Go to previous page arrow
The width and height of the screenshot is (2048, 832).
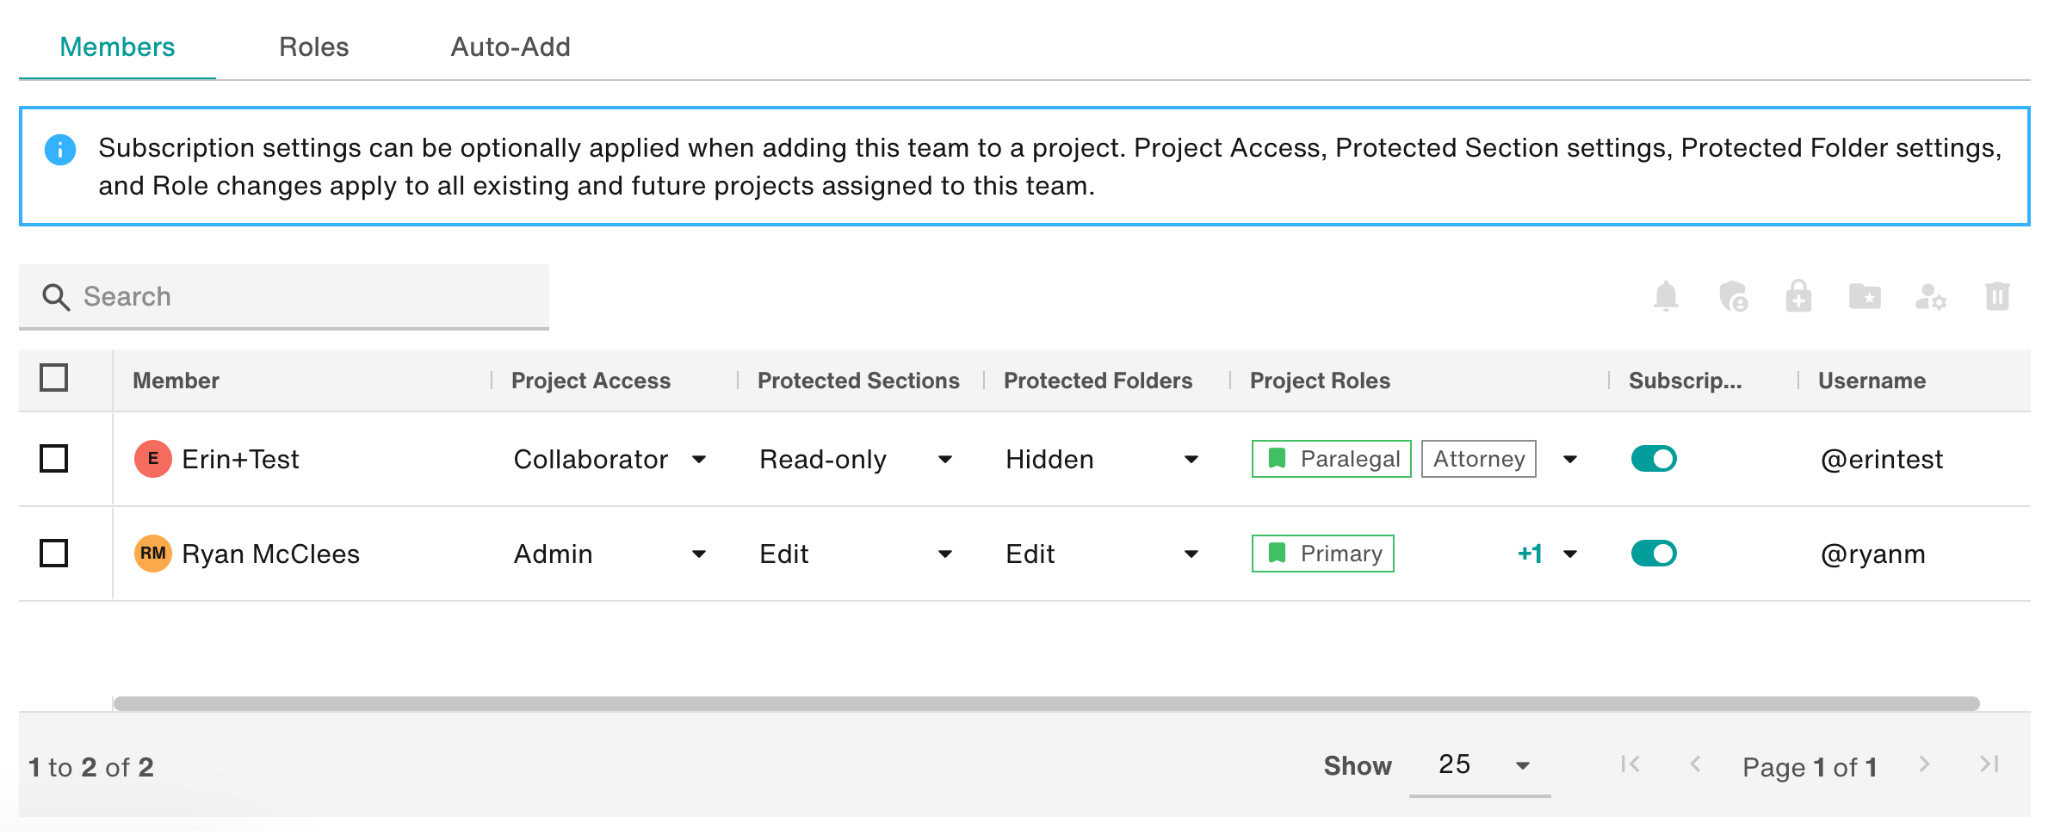(1695, 764)
